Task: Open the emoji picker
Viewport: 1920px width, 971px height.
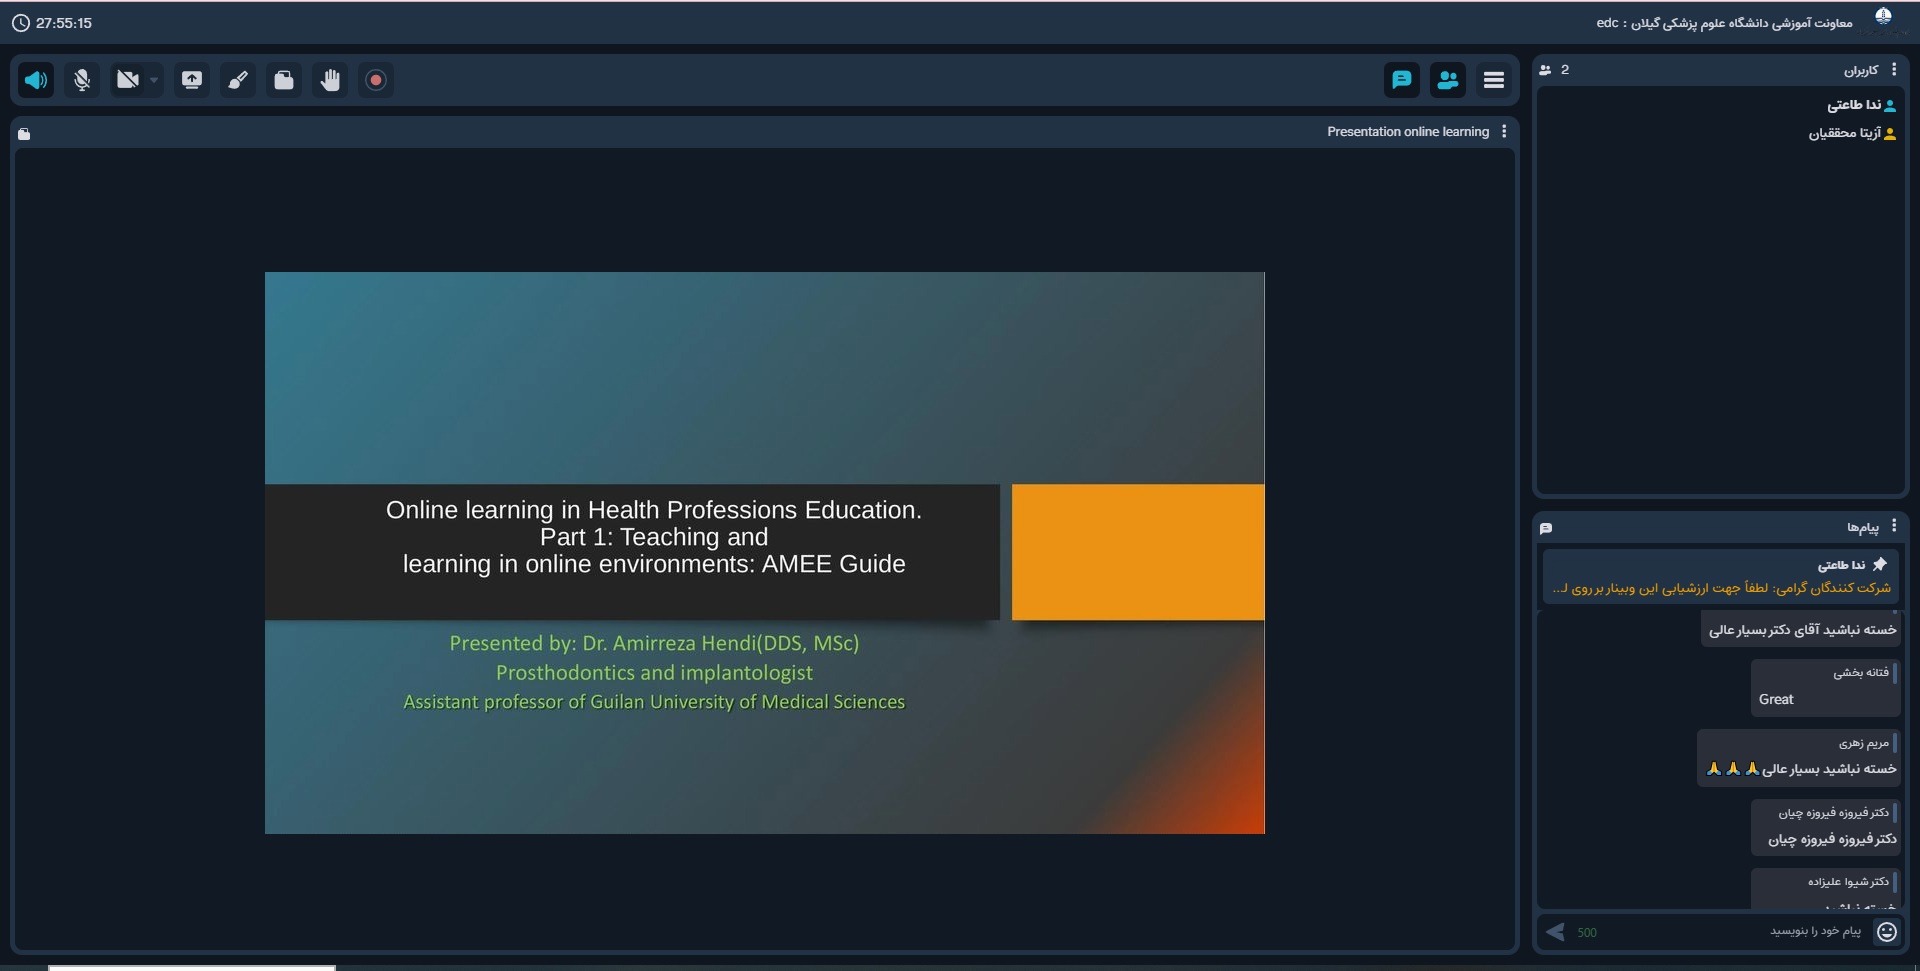Action: (x=1887, y=932)
